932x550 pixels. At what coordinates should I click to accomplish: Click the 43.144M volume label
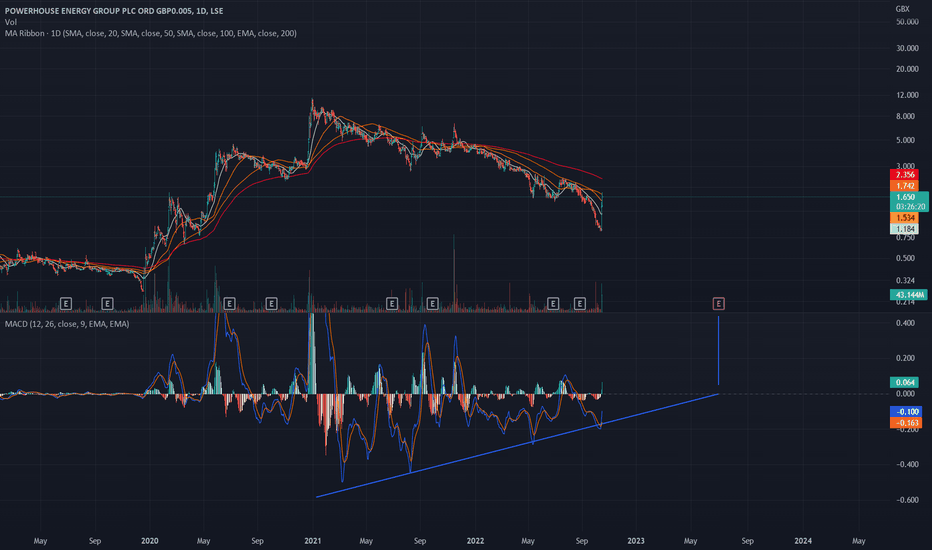coord(909,295)
